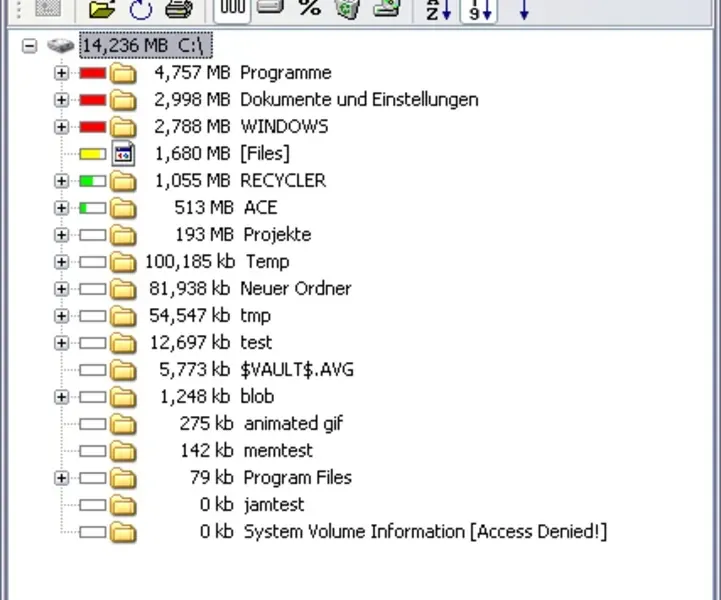Click the toolbar icon after the recycle bin
The image size is (721, 600).
[x=386, y=7]
